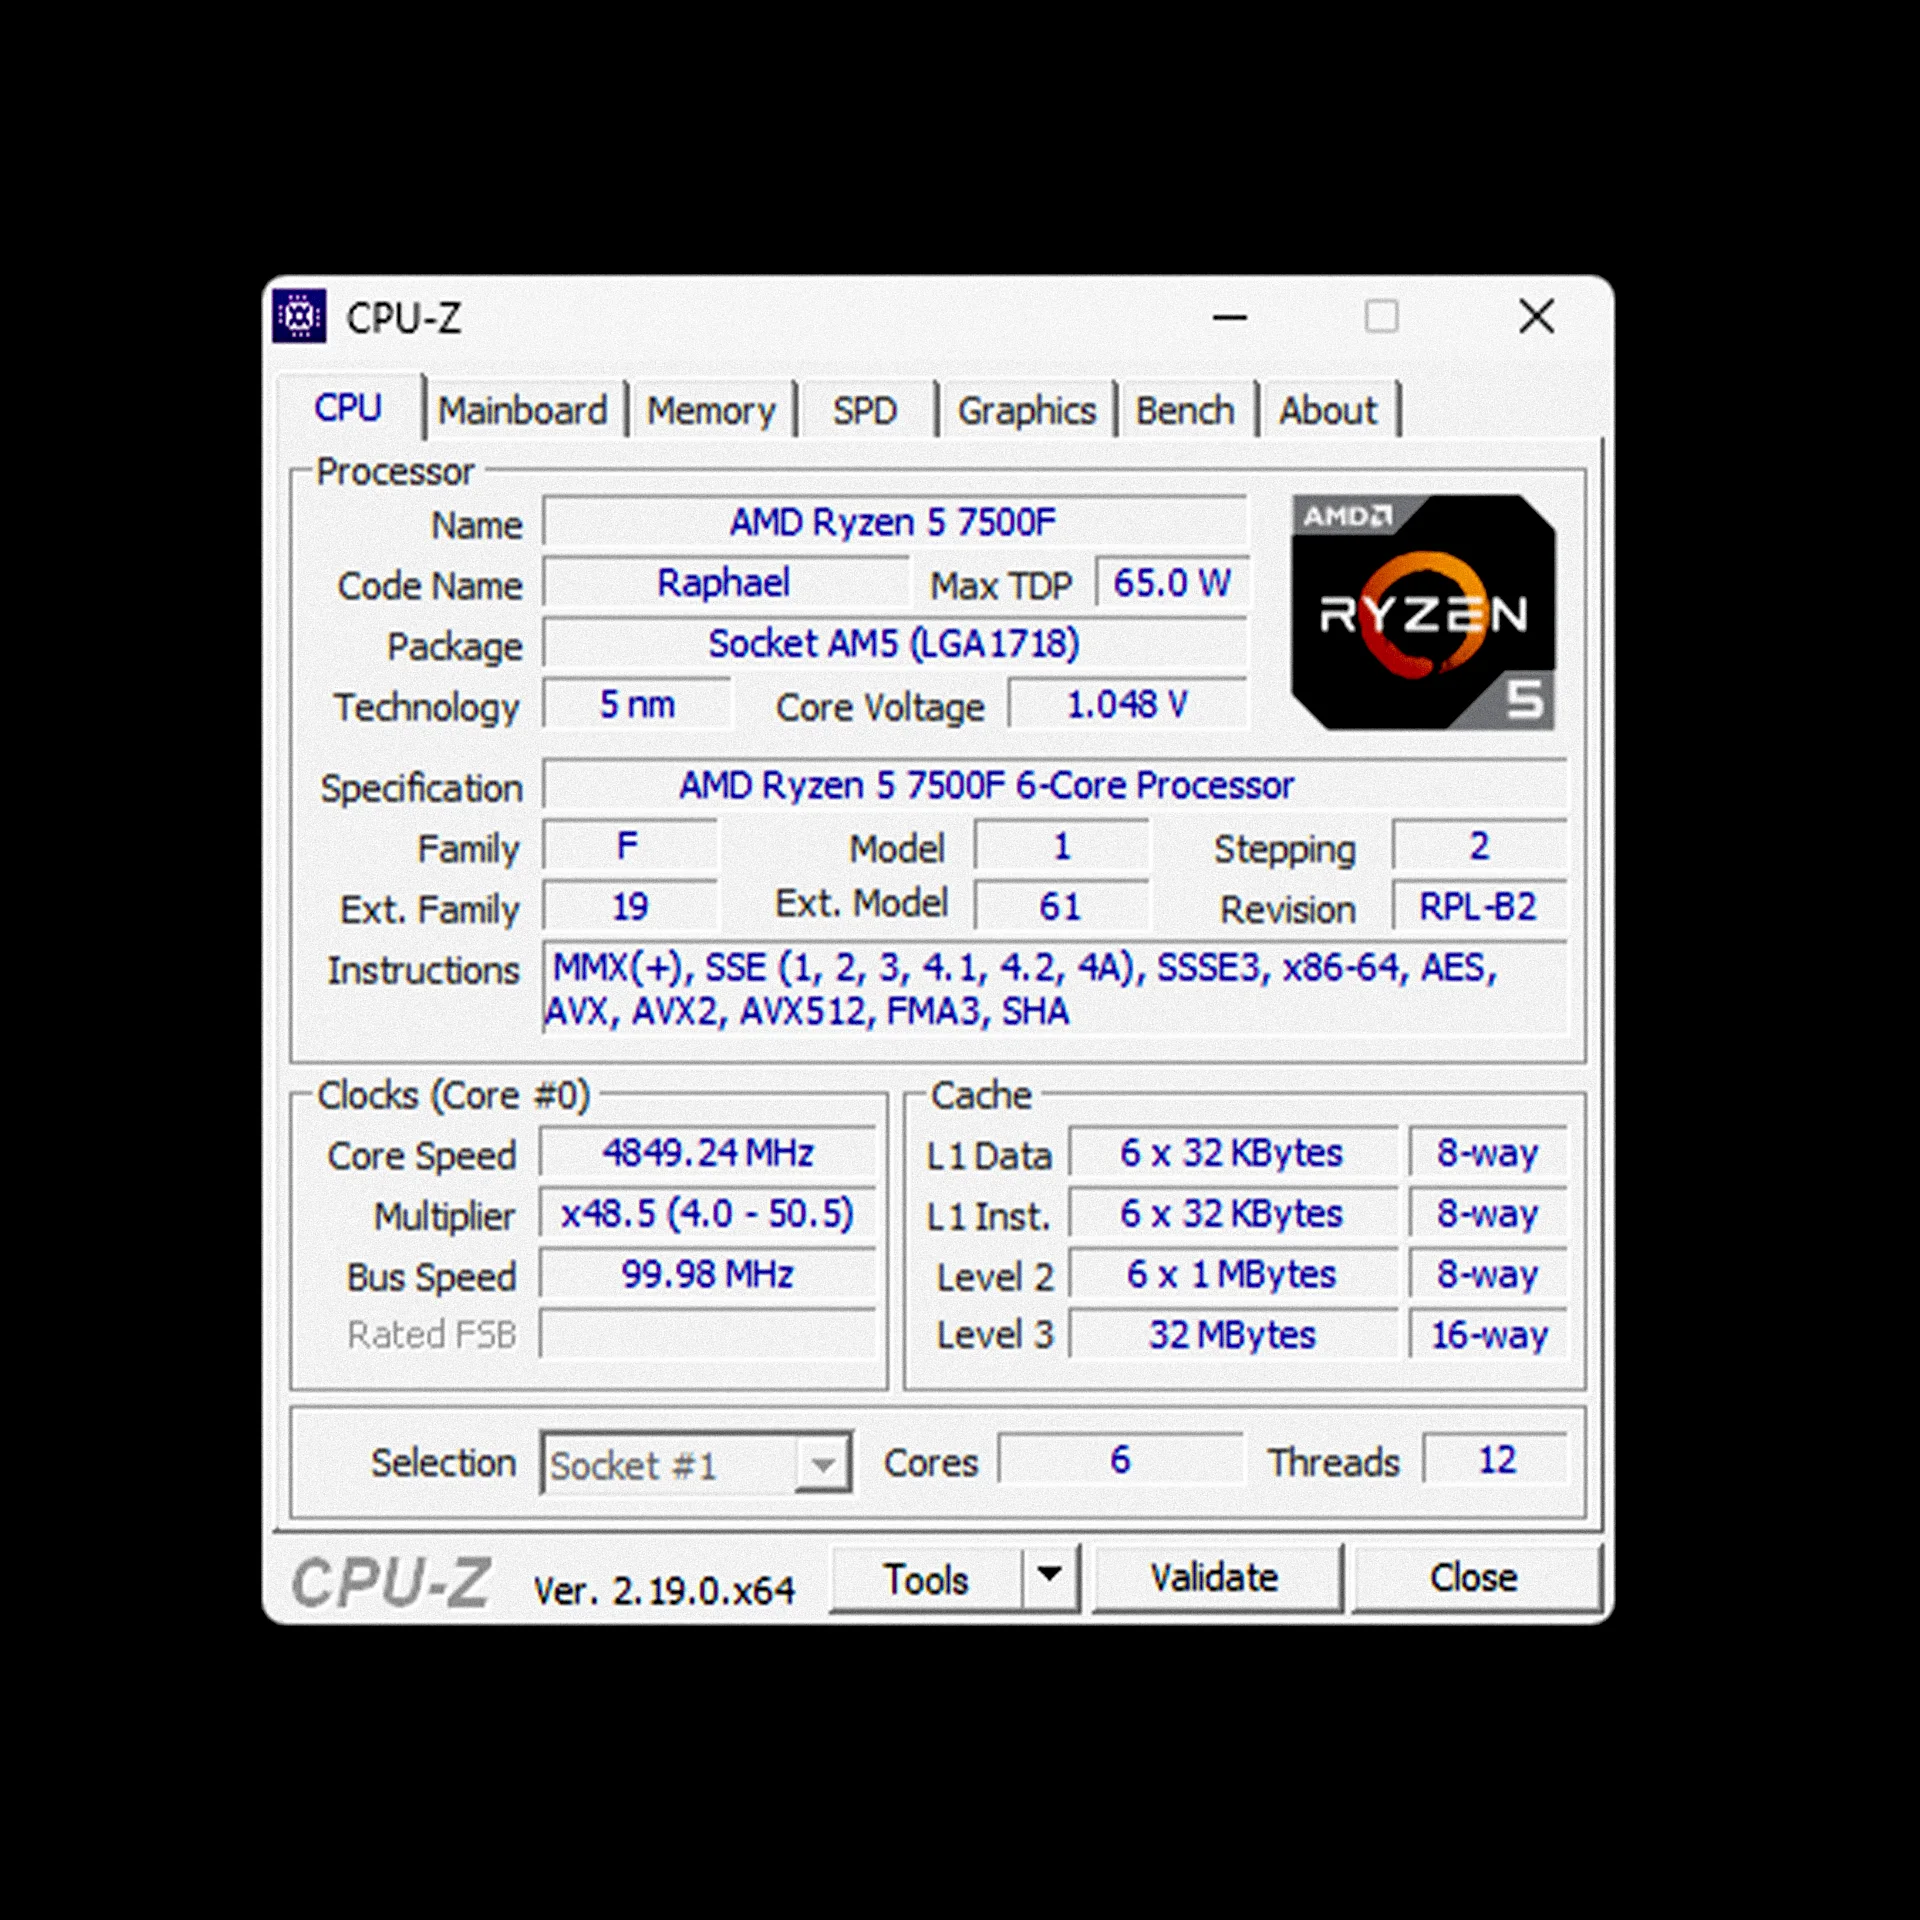
Task: Click the AMD Ryzen 5 logo badge
Action: [1422, 612]
